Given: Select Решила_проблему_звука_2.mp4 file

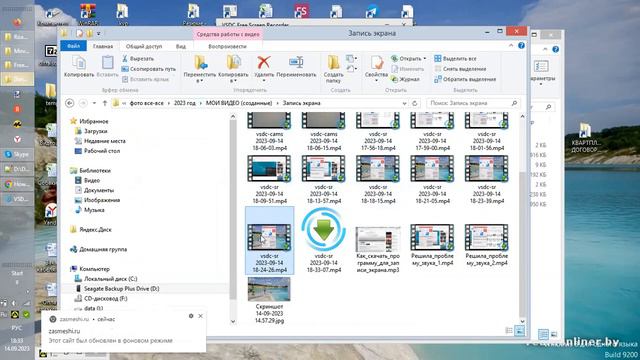Looking at the screenshot, I should coord(487,244).
